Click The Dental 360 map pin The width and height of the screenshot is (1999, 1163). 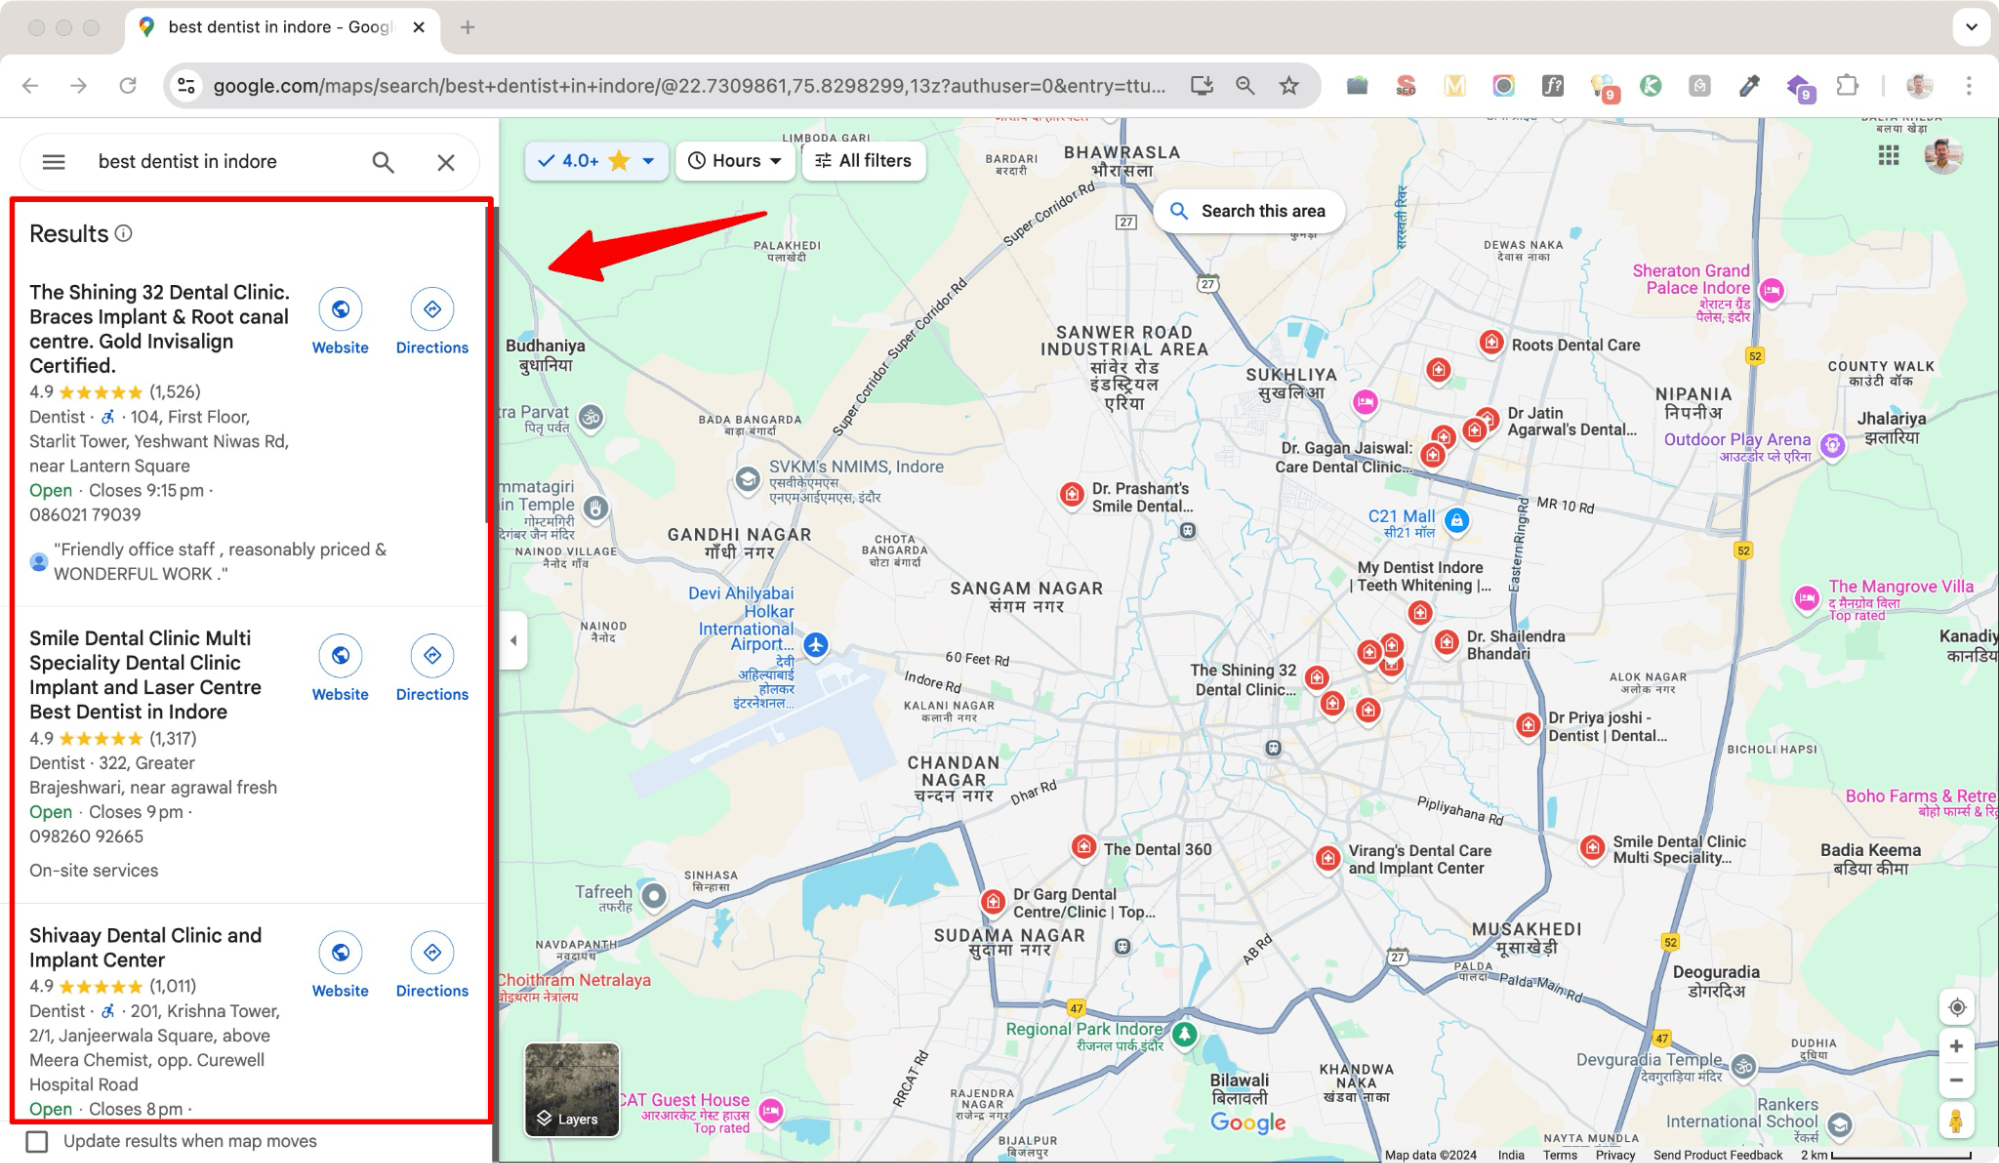(1083, 848)
